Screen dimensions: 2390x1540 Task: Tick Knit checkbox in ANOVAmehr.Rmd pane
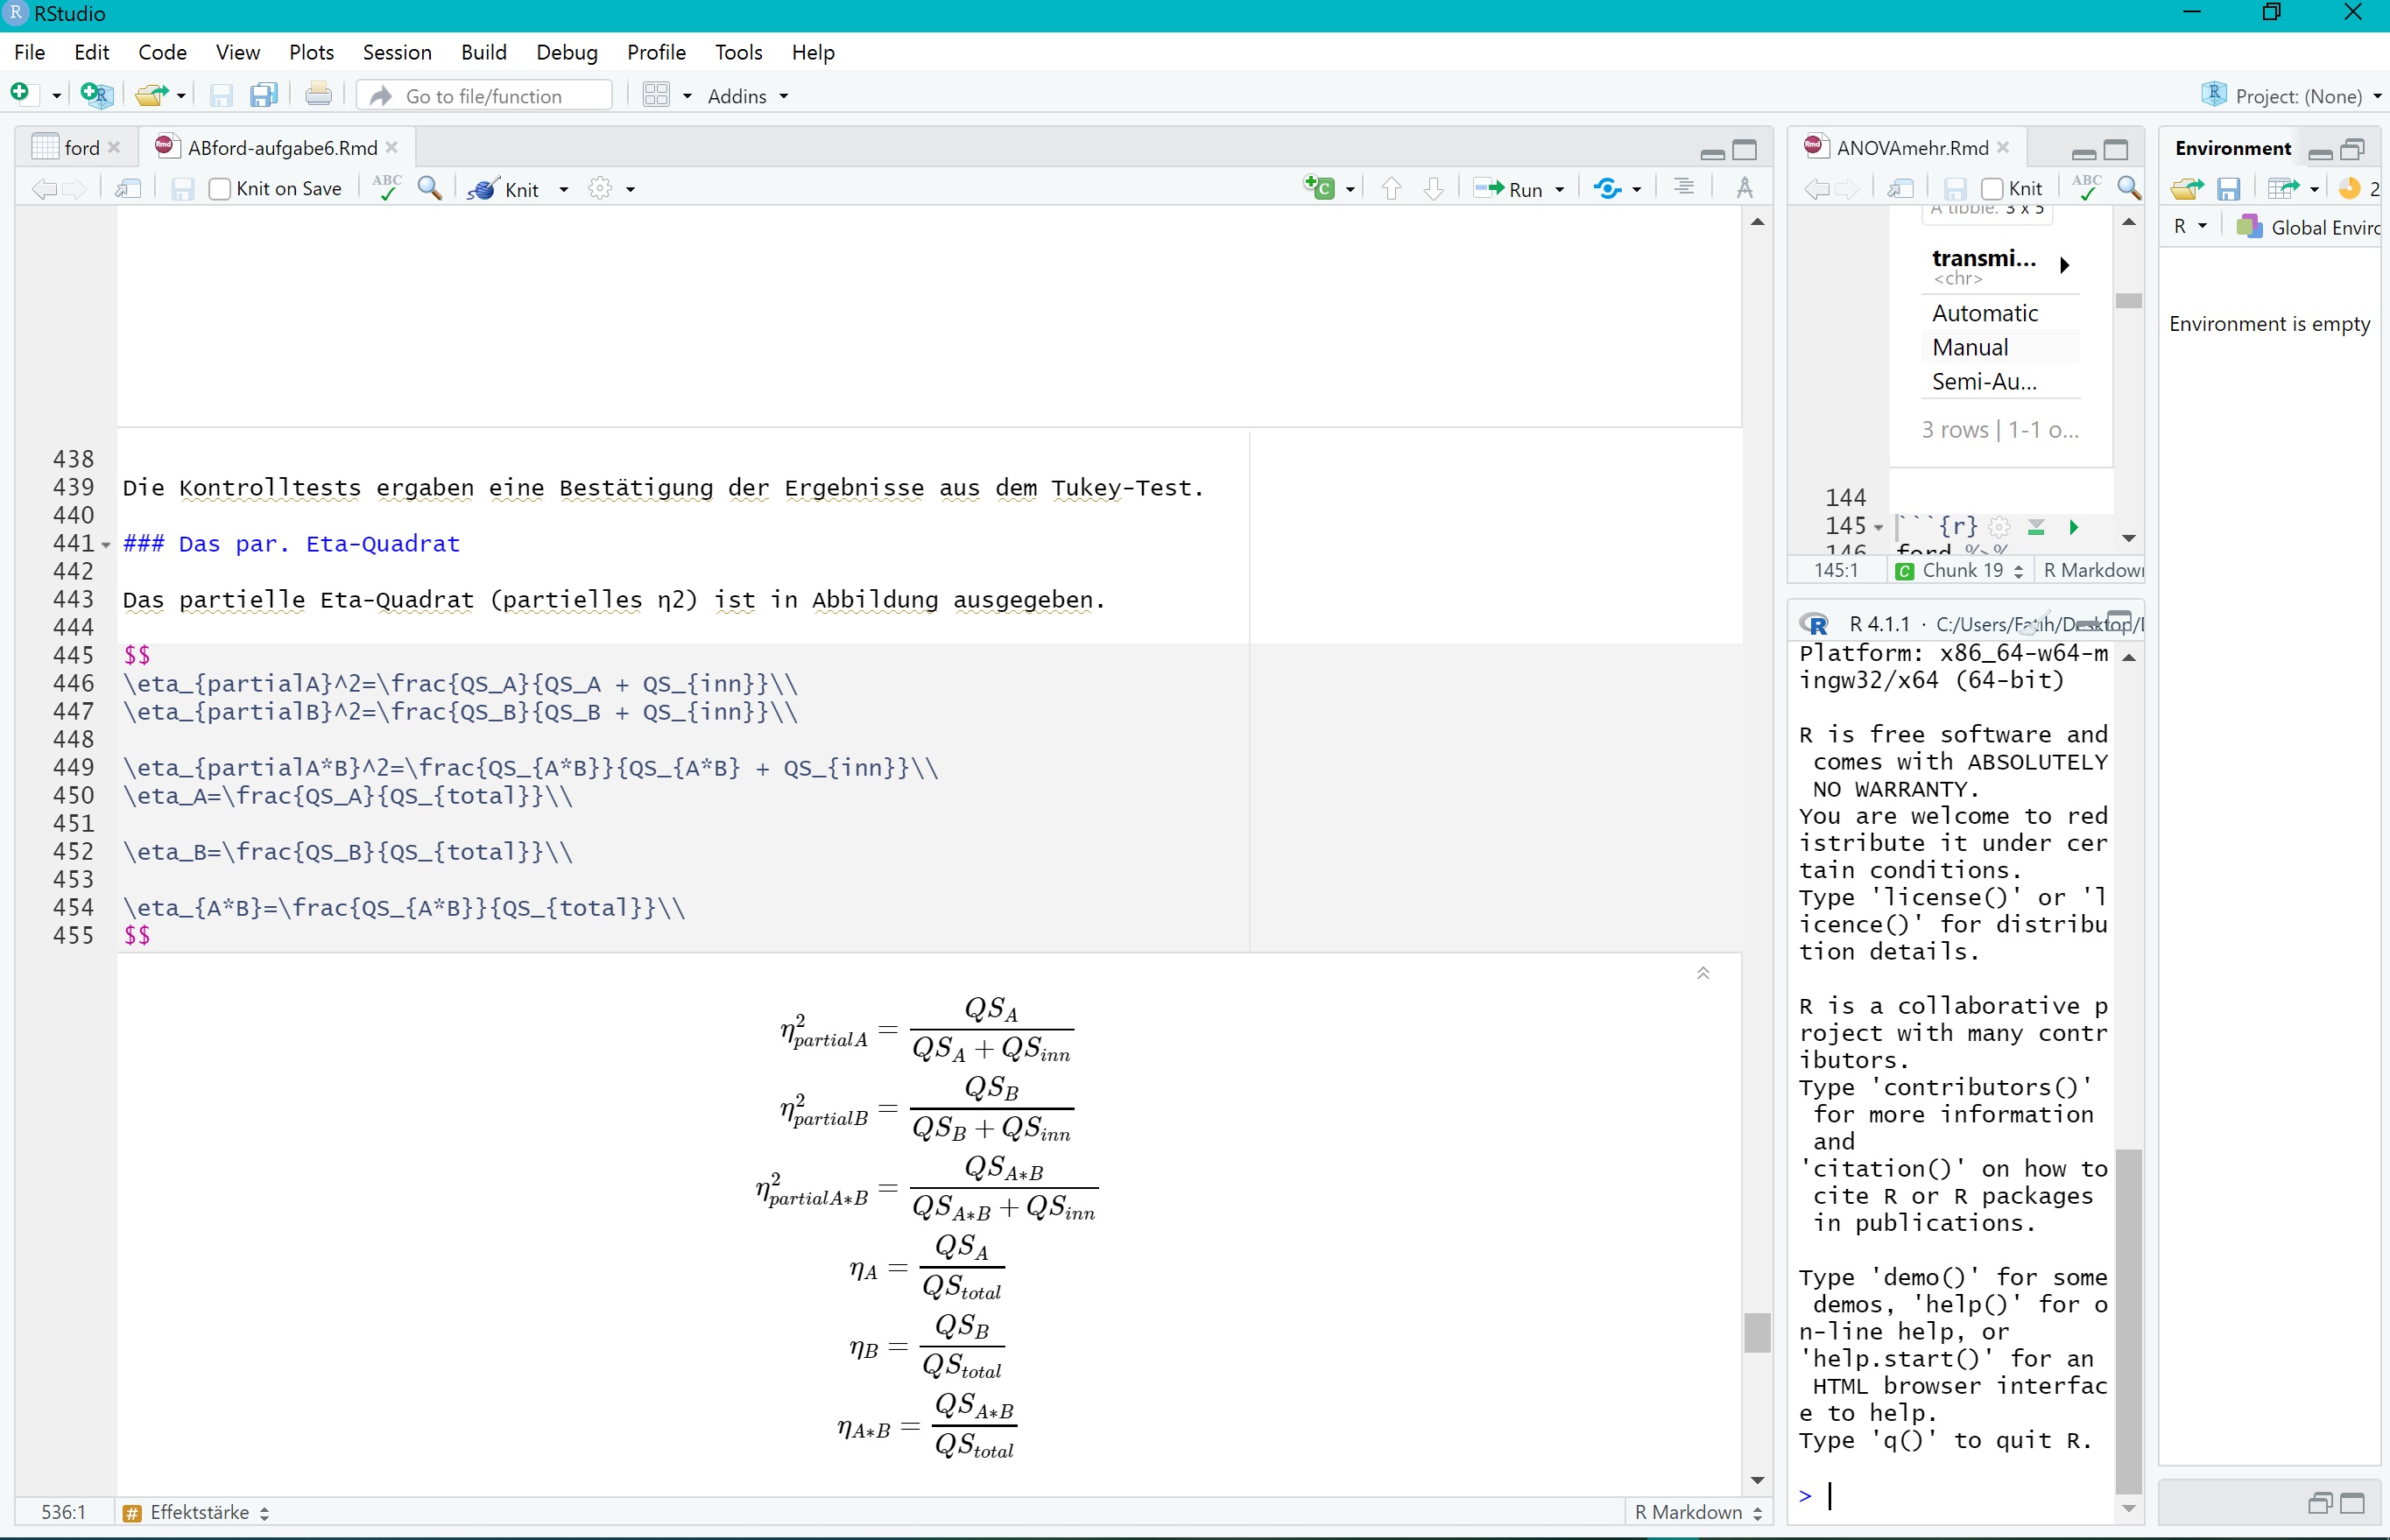point(1992,189)
